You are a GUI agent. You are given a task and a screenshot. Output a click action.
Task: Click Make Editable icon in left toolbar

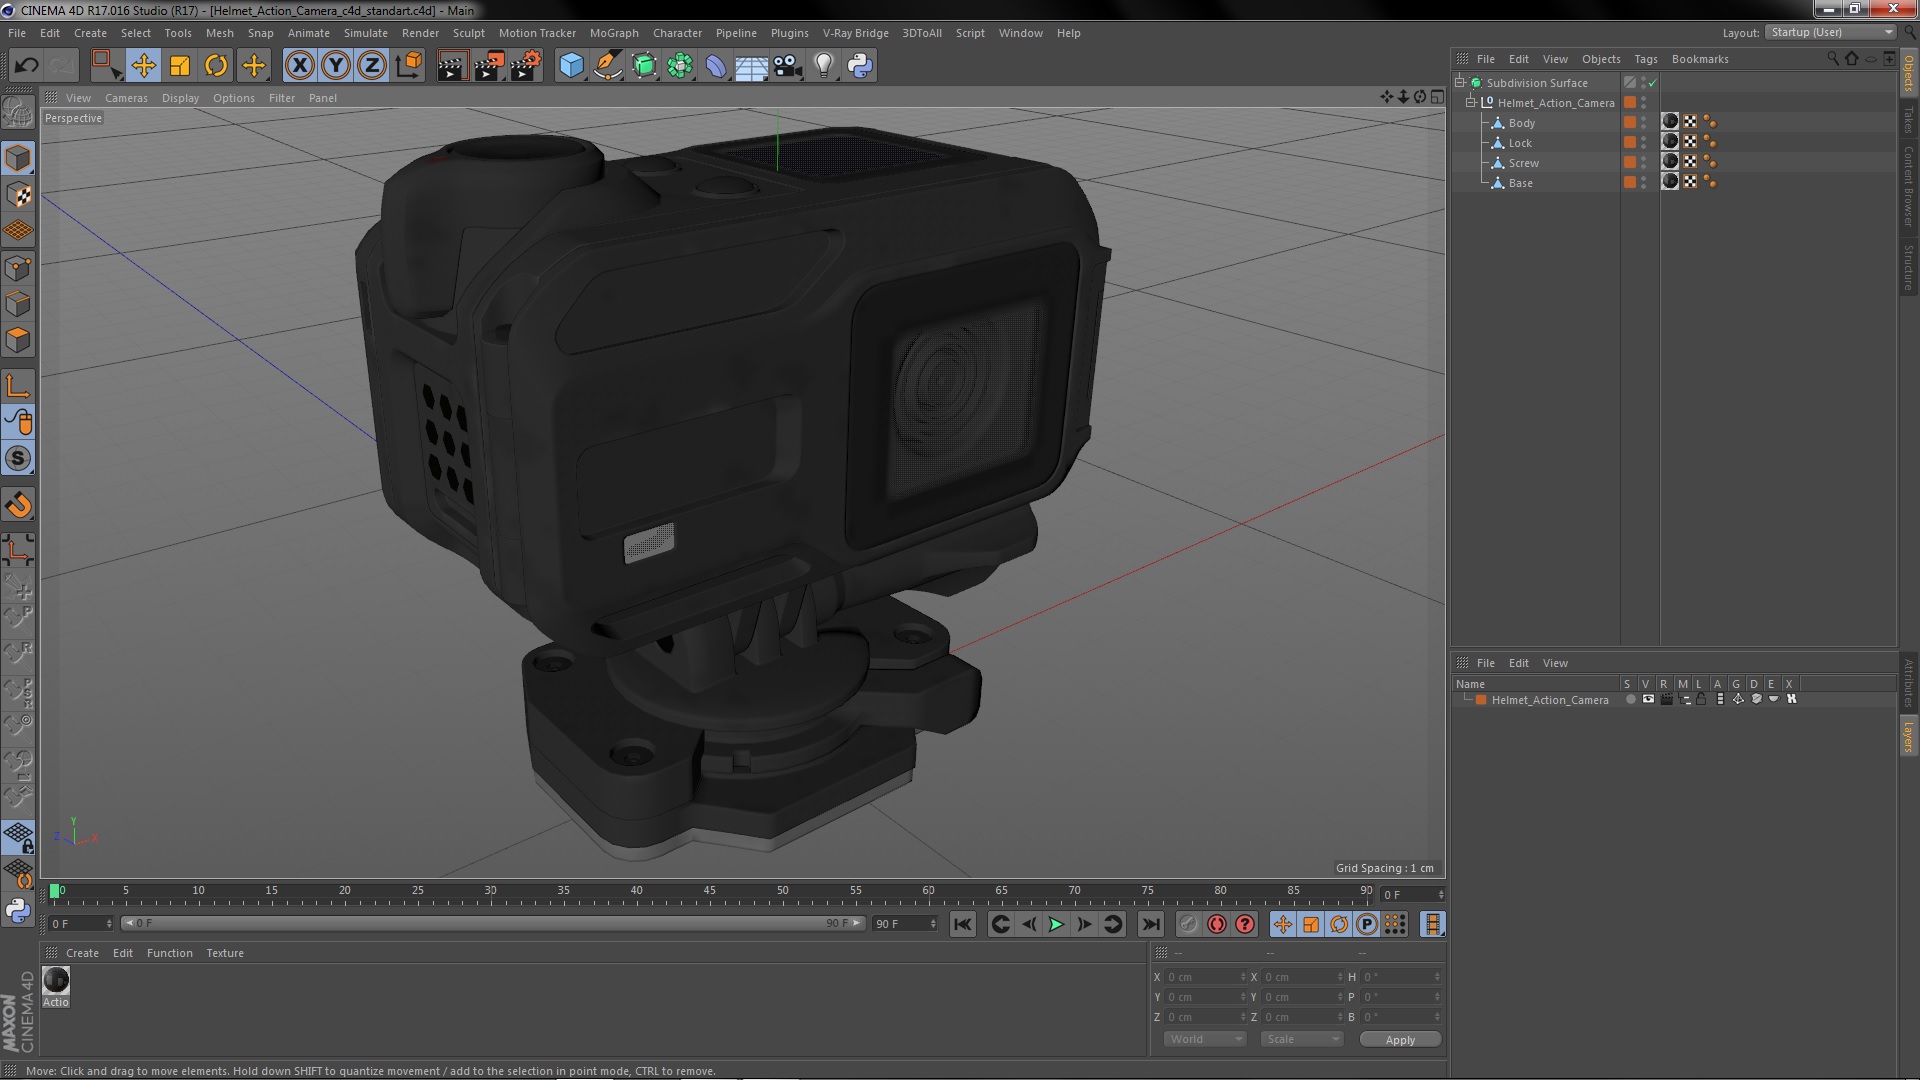[18, 112]
